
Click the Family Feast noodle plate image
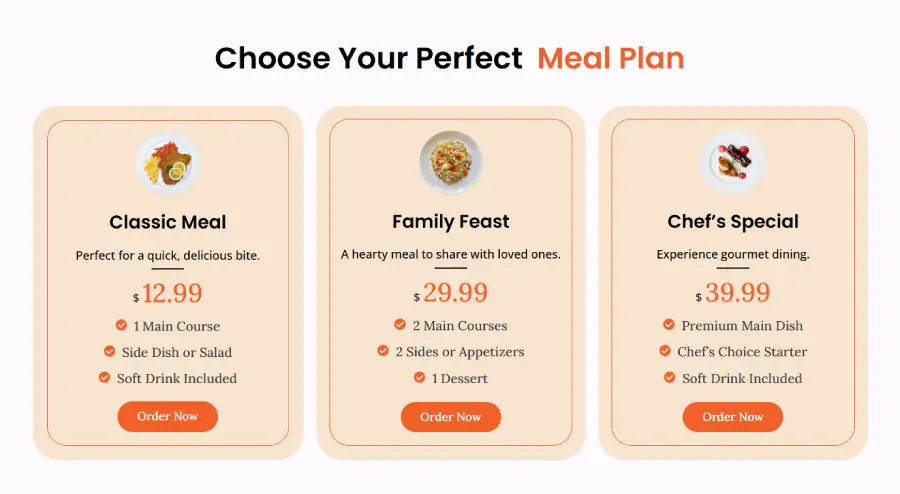451,162
